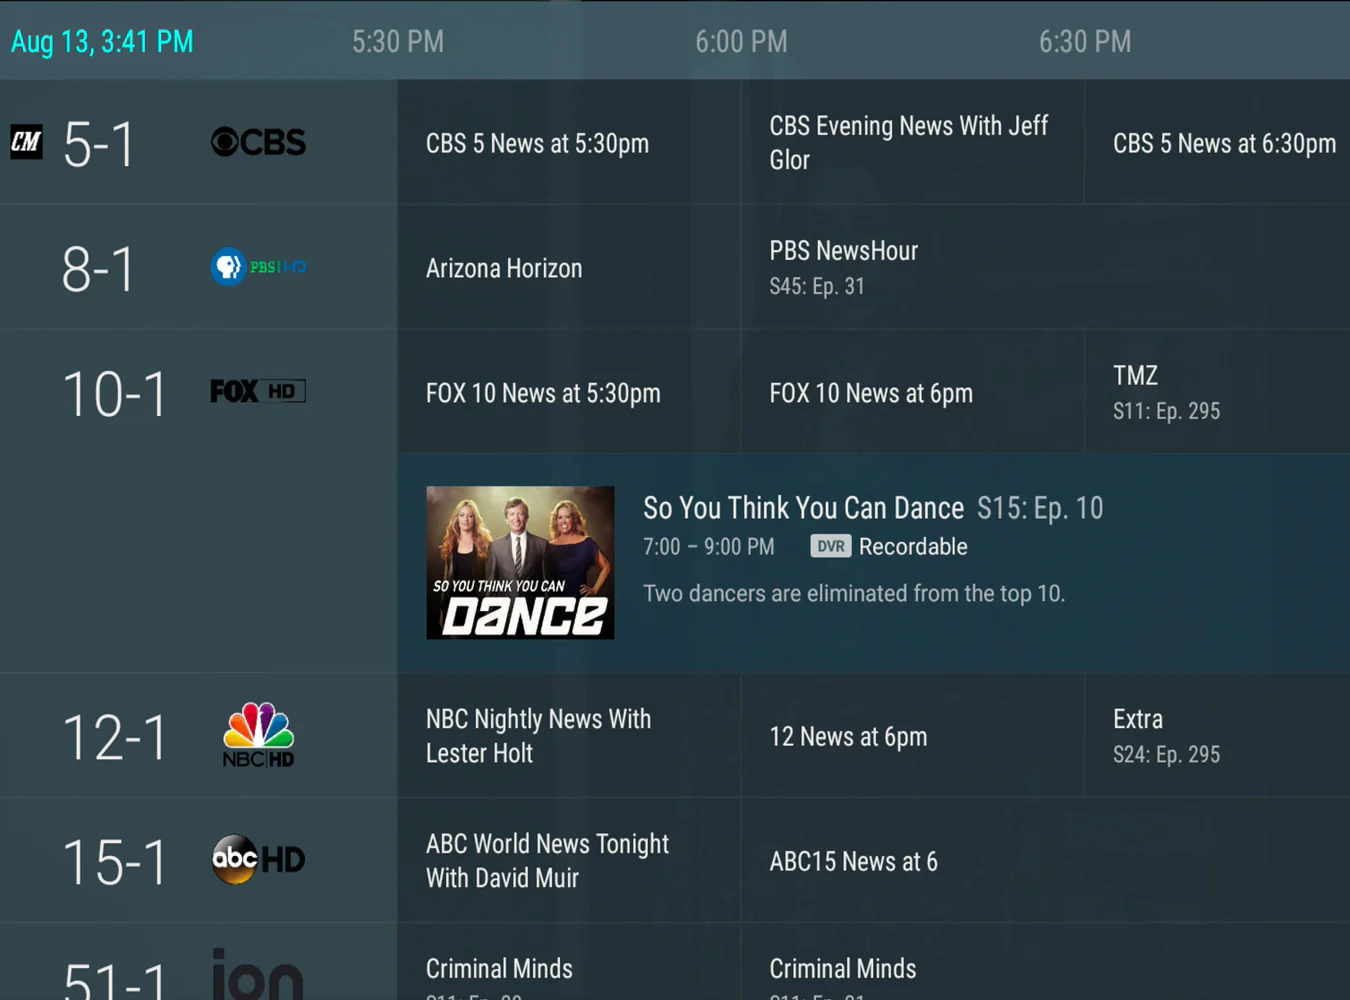Select TMZ S11 Ep. 295
Image resolution: width=1350 pixels, height=1000 pixels.
[1218, 392]
